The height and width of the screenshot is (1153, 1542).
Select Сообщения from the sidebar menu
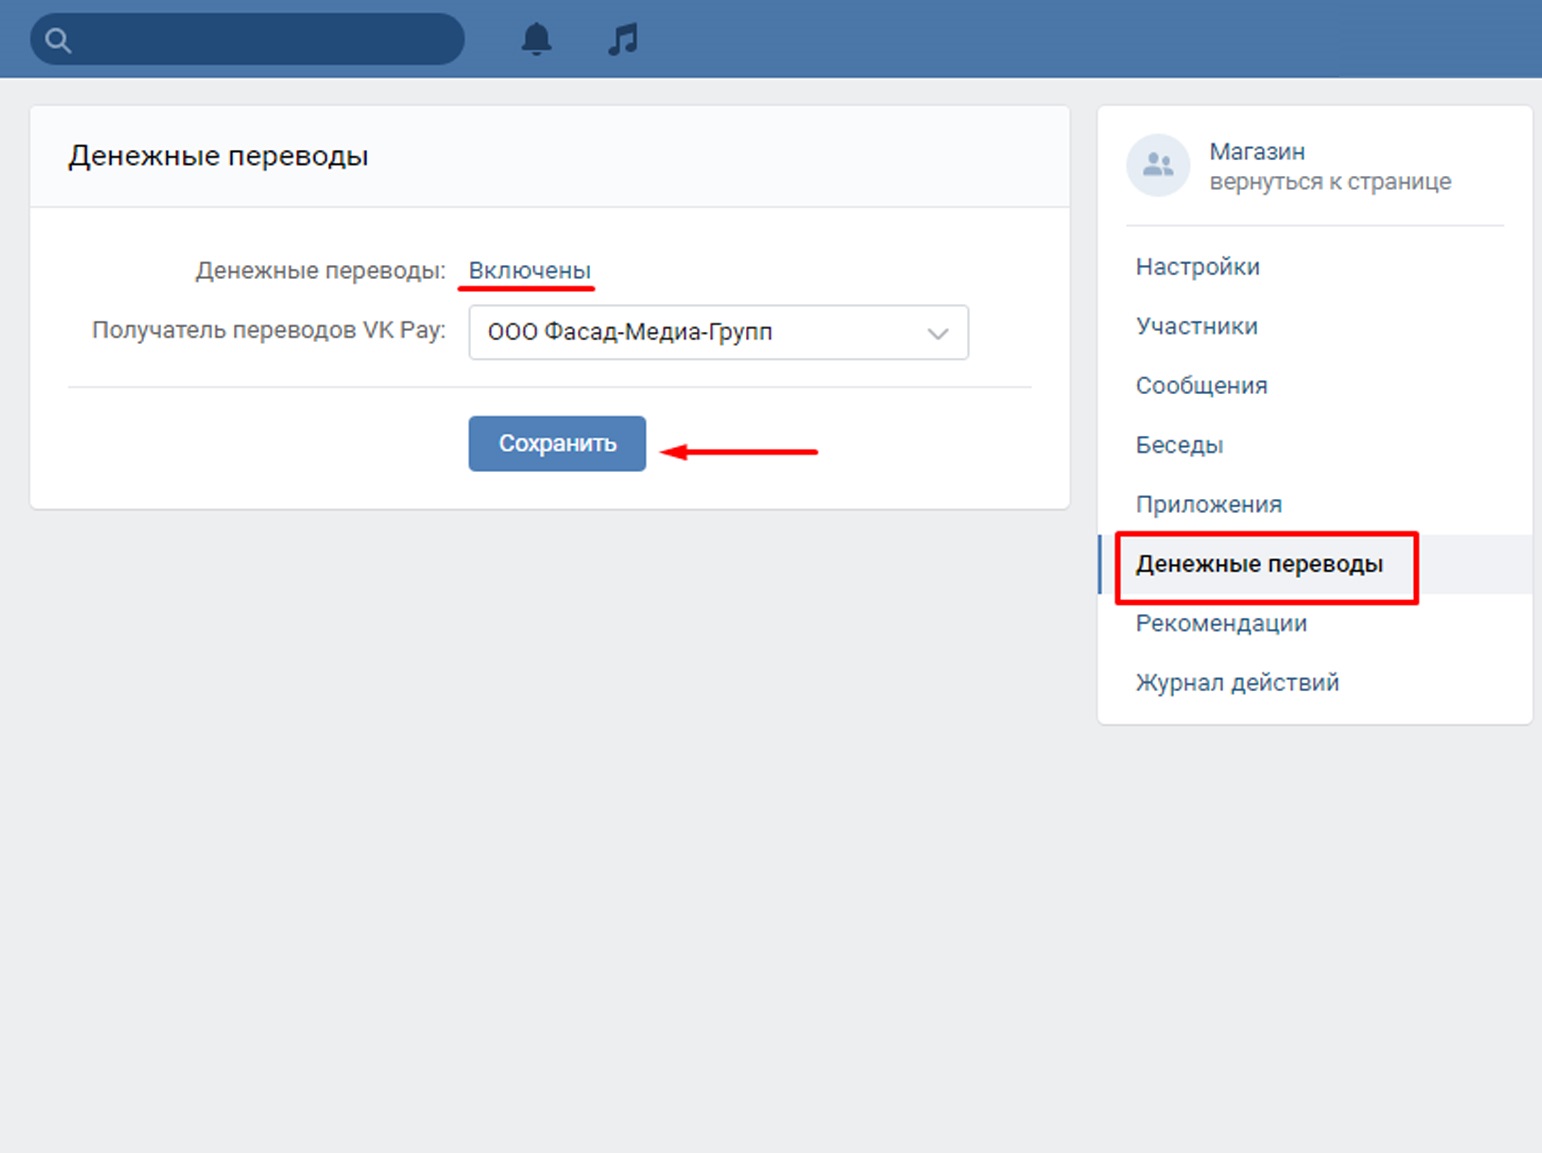click(1201, 386)
